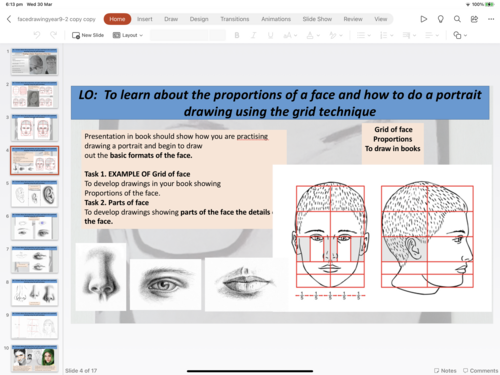Toggle underline formatting
Screen dimensions: 500x375
[x=270, y=35]
